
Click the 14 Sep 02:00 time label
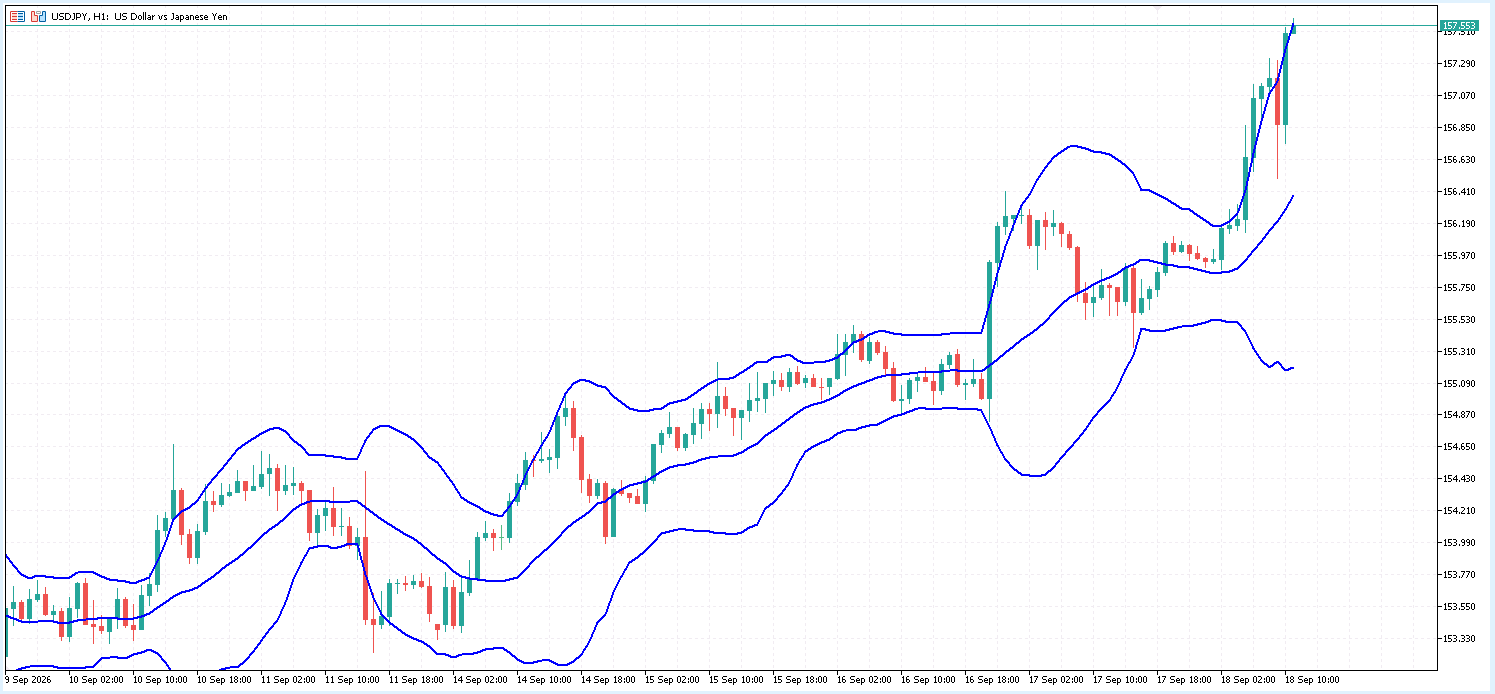[x=479, y=679]
